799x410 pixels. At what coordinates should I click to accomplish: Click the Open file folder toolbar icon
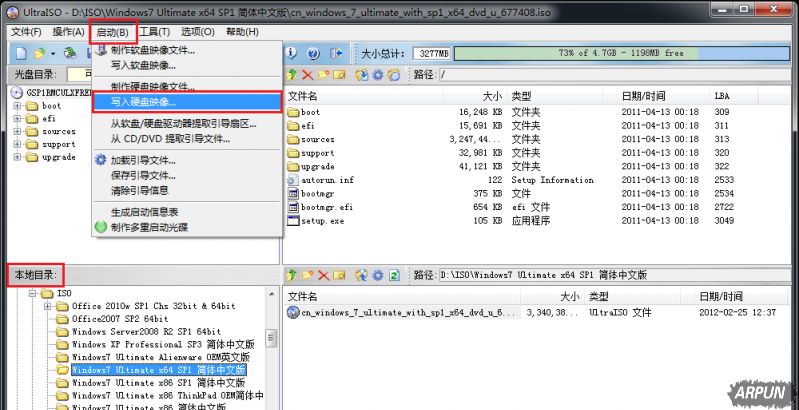coord(40,53)
